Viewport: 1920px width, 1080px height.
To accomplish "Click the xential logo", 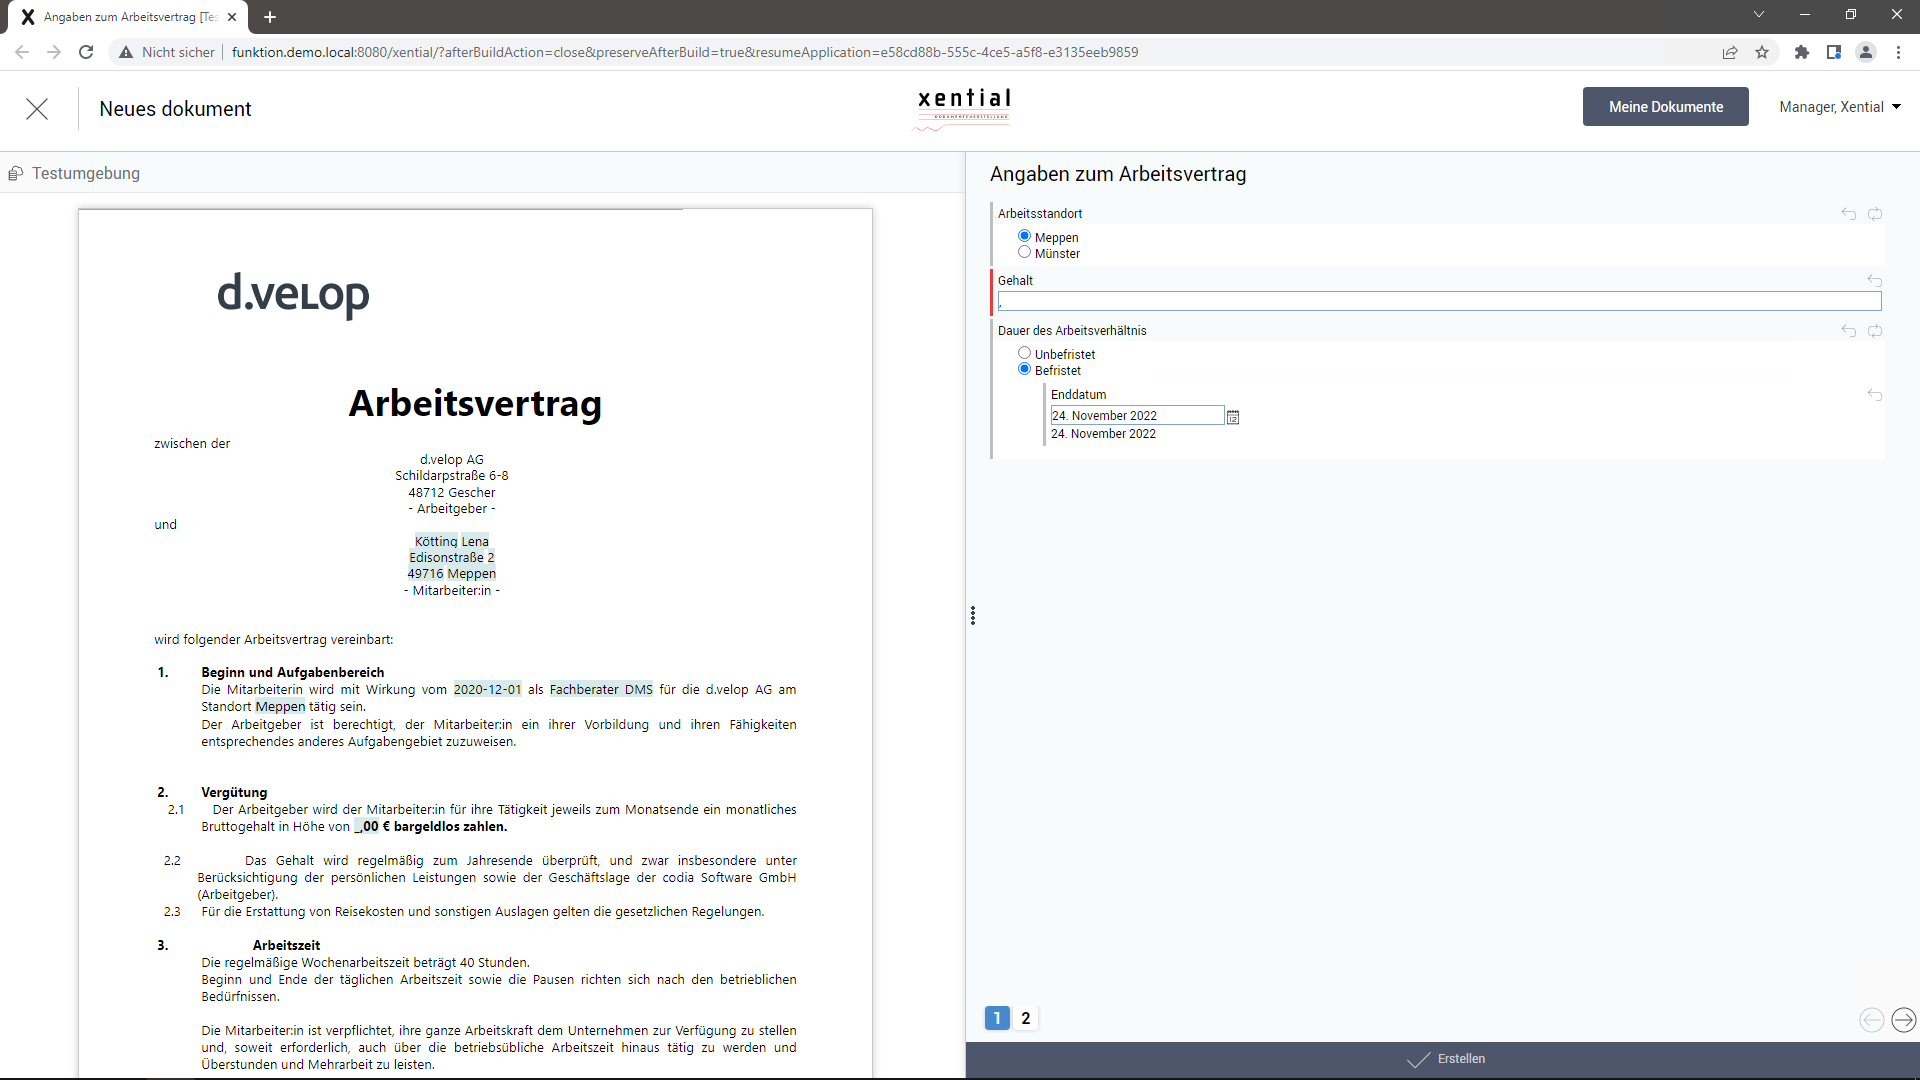I will click(964, 108).
